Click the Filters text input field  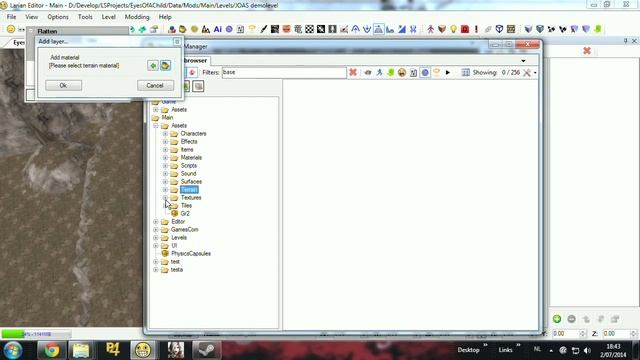pyautogui.click(x=284, y=72)
